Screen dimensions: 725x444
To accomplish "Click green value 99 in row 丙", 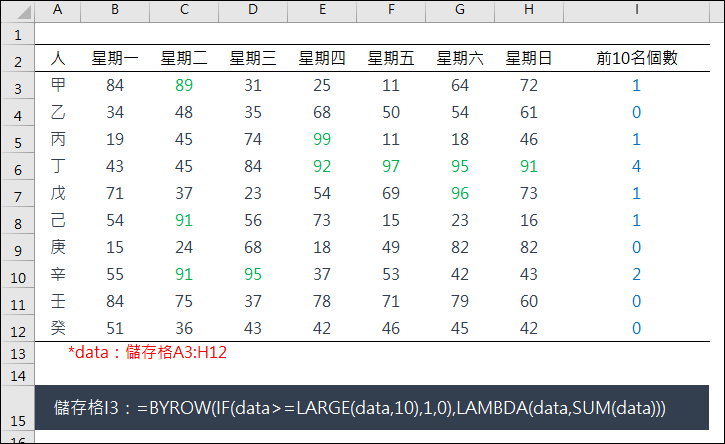I will [322, 139].
